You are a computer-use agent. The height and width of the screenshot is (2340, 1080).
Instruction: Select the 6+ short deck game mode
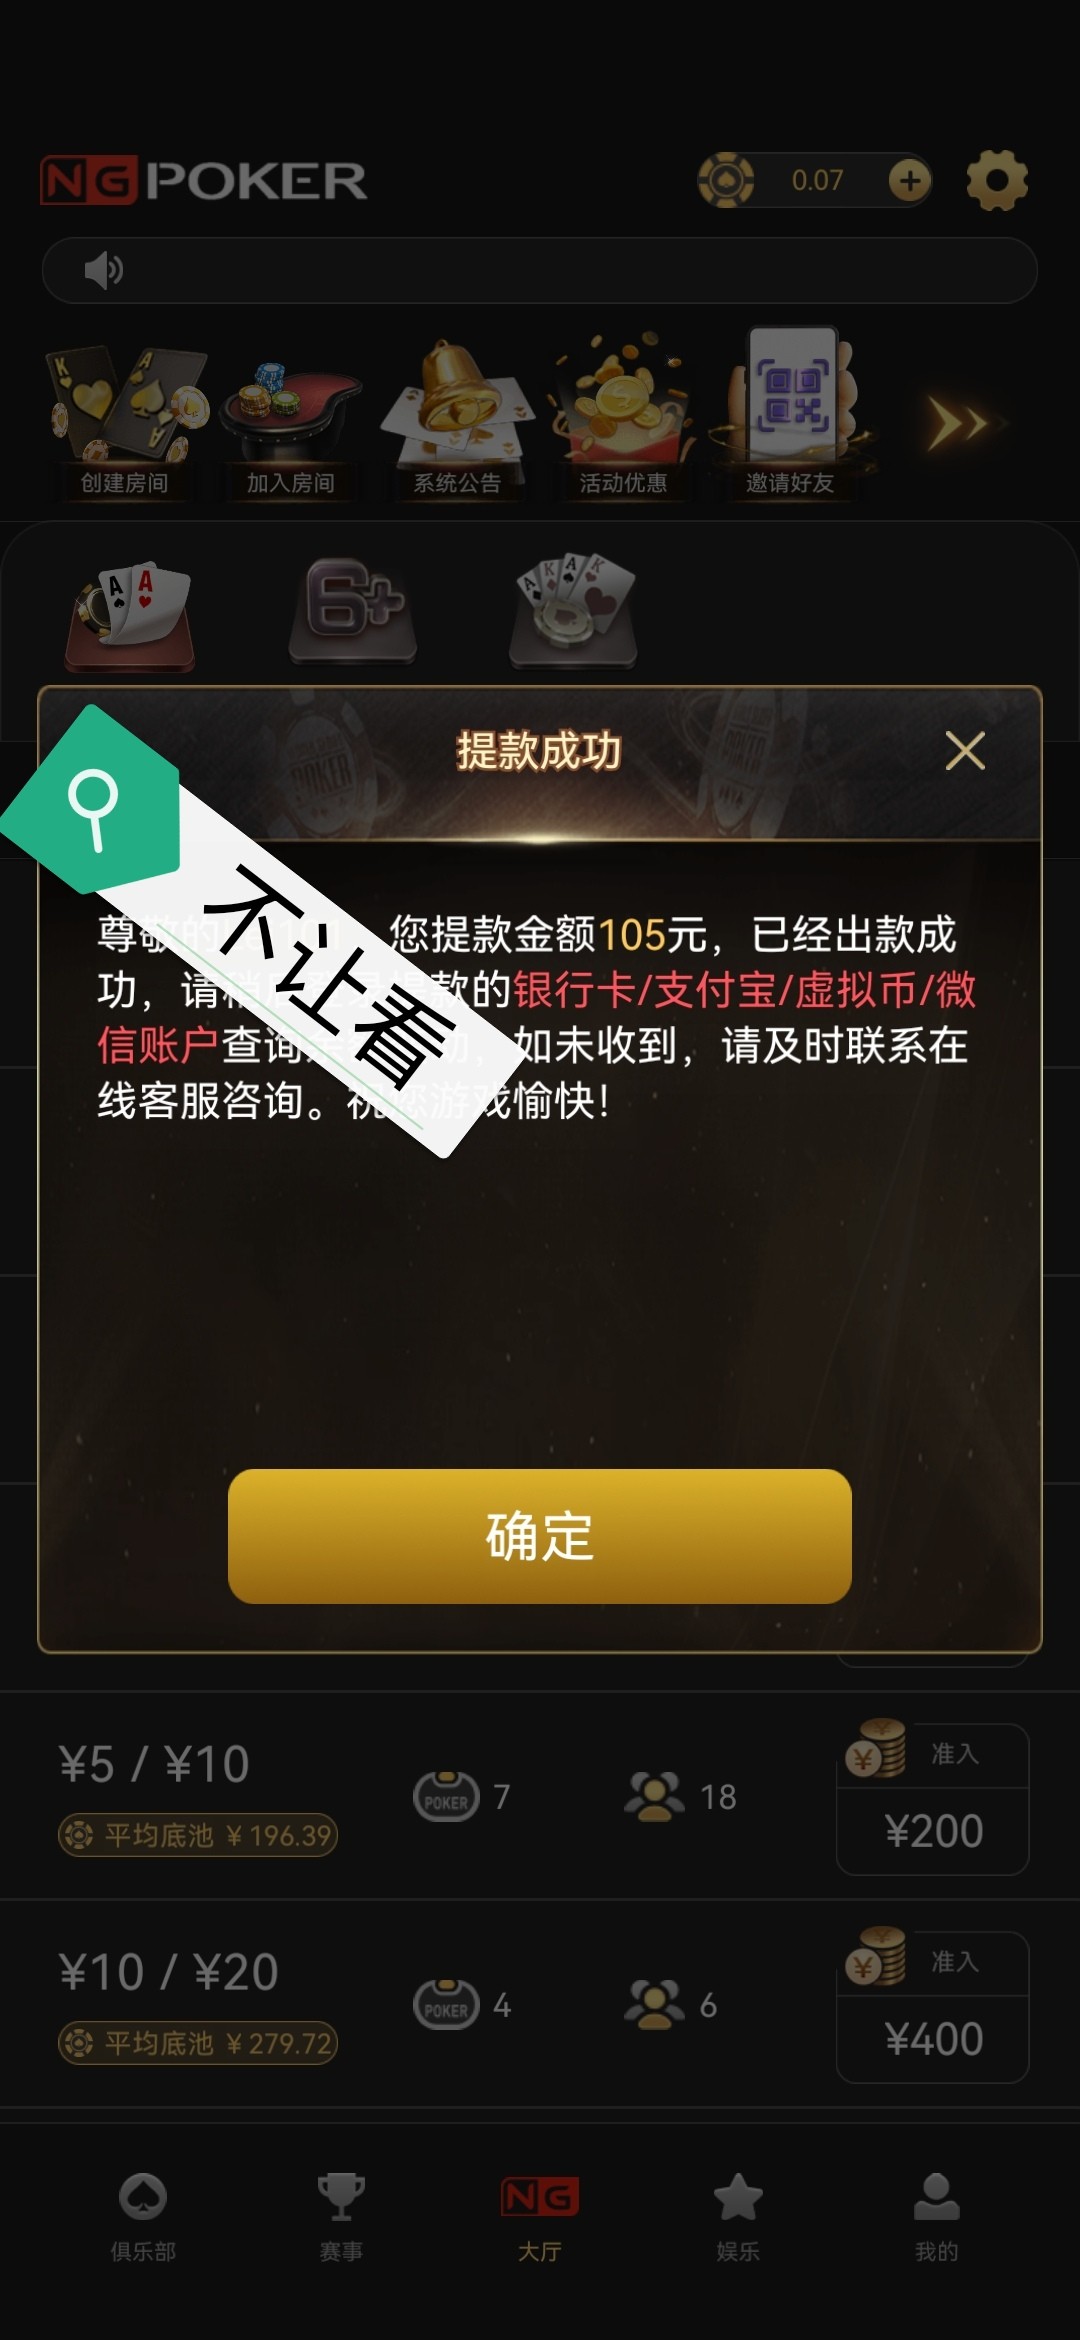click(353, 610)
